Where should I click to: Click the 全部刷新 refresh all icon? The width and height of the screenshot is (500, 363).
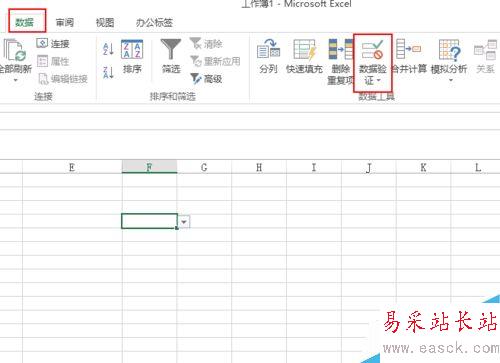point(15,51)
